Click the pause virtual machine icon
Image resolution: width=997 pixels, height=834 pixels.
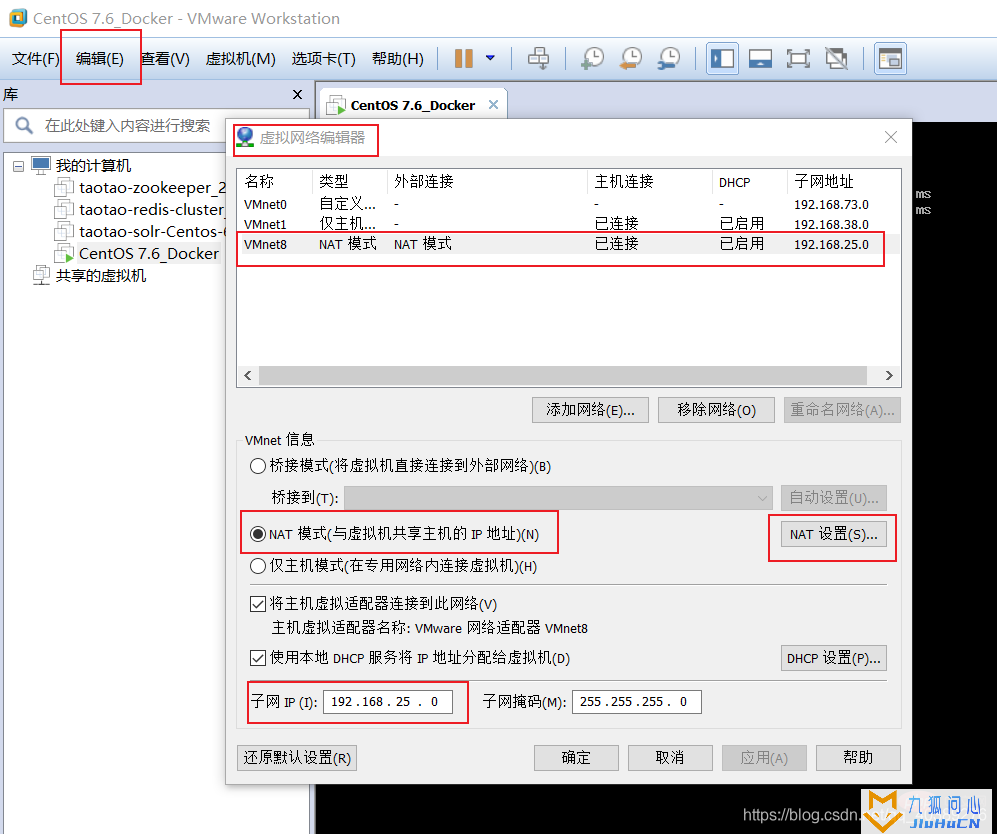tap(464, 58)
